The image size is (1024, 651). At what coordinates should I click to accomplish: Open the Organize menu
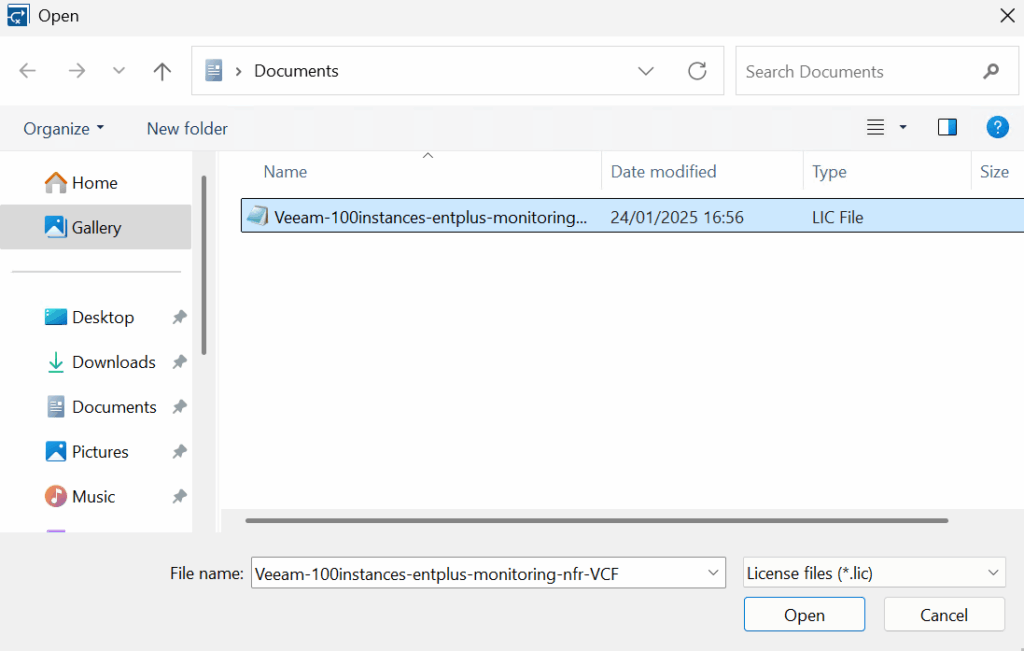pyautogui.click(x=63, y=129)
